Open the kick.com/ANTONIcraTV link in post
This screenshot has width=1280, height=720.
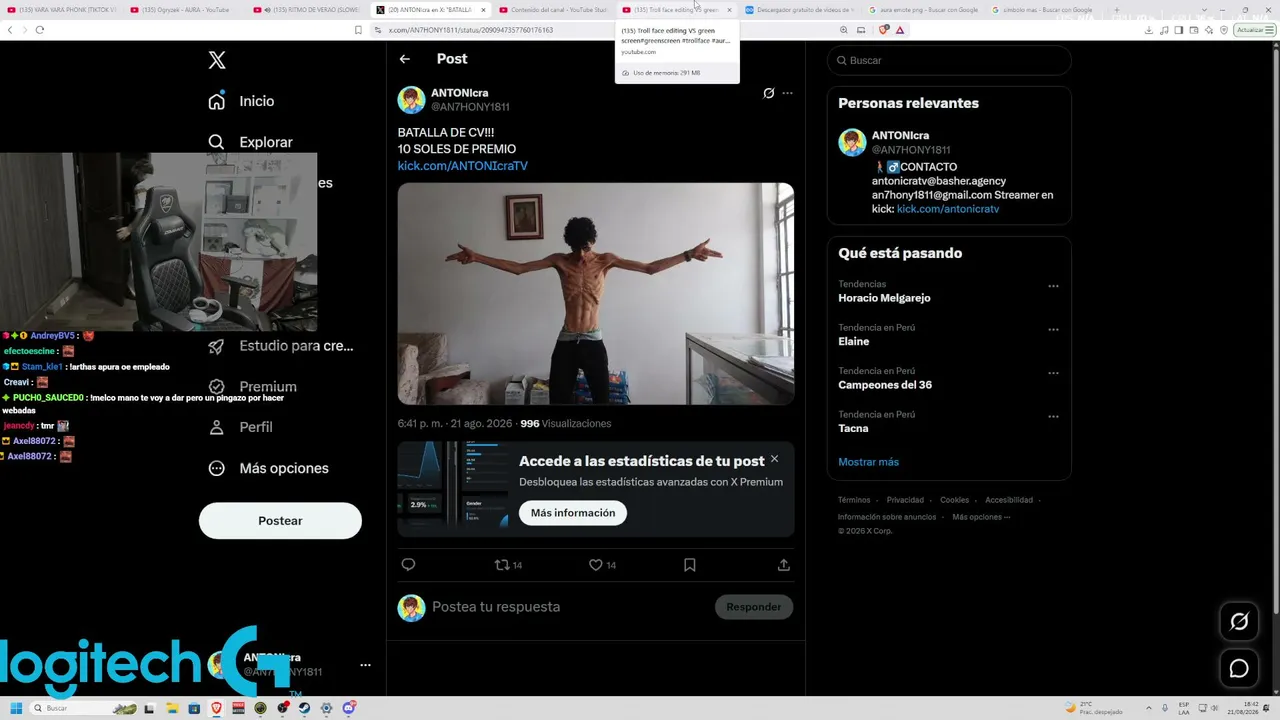[x=462, y=166]
